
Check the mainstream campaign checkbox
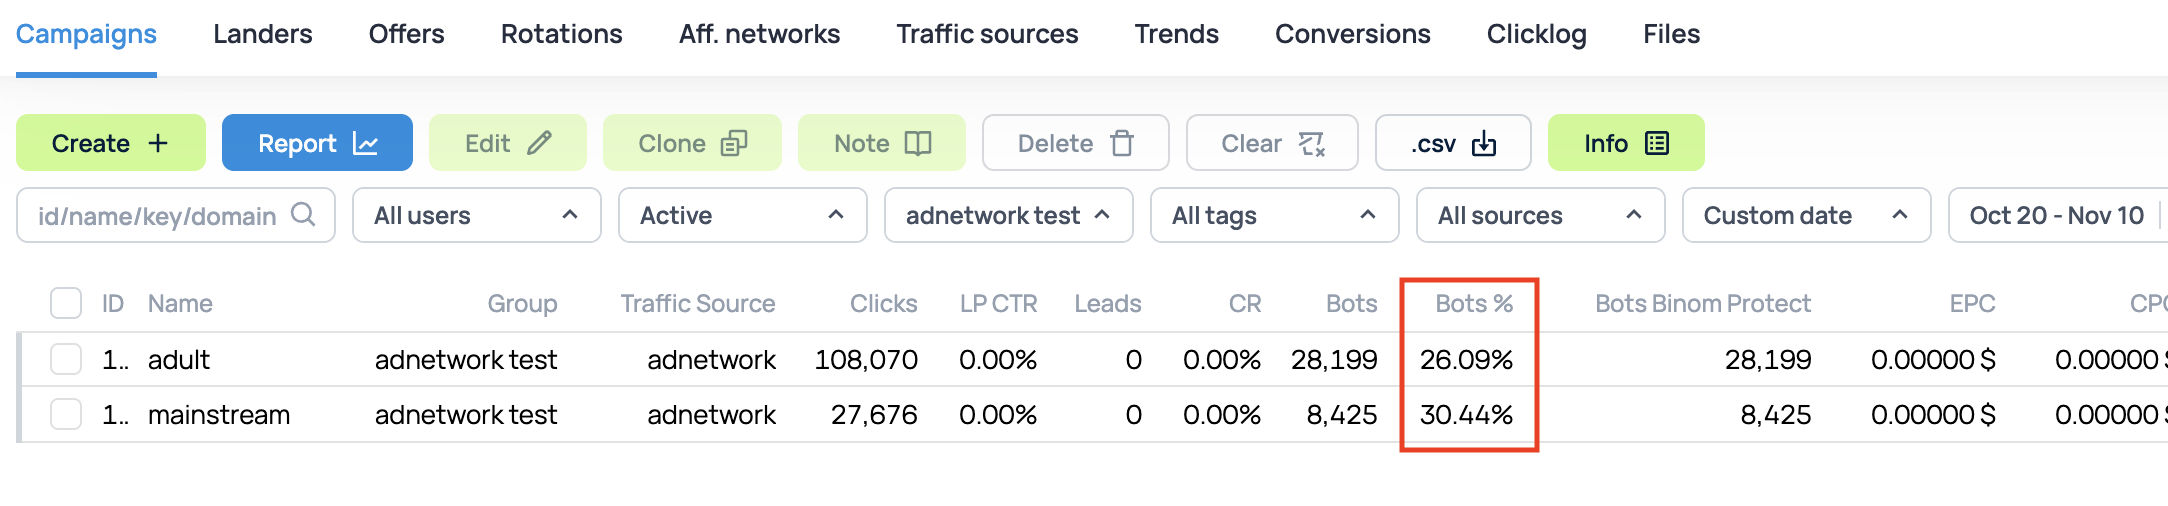click(x=66, y=414)
